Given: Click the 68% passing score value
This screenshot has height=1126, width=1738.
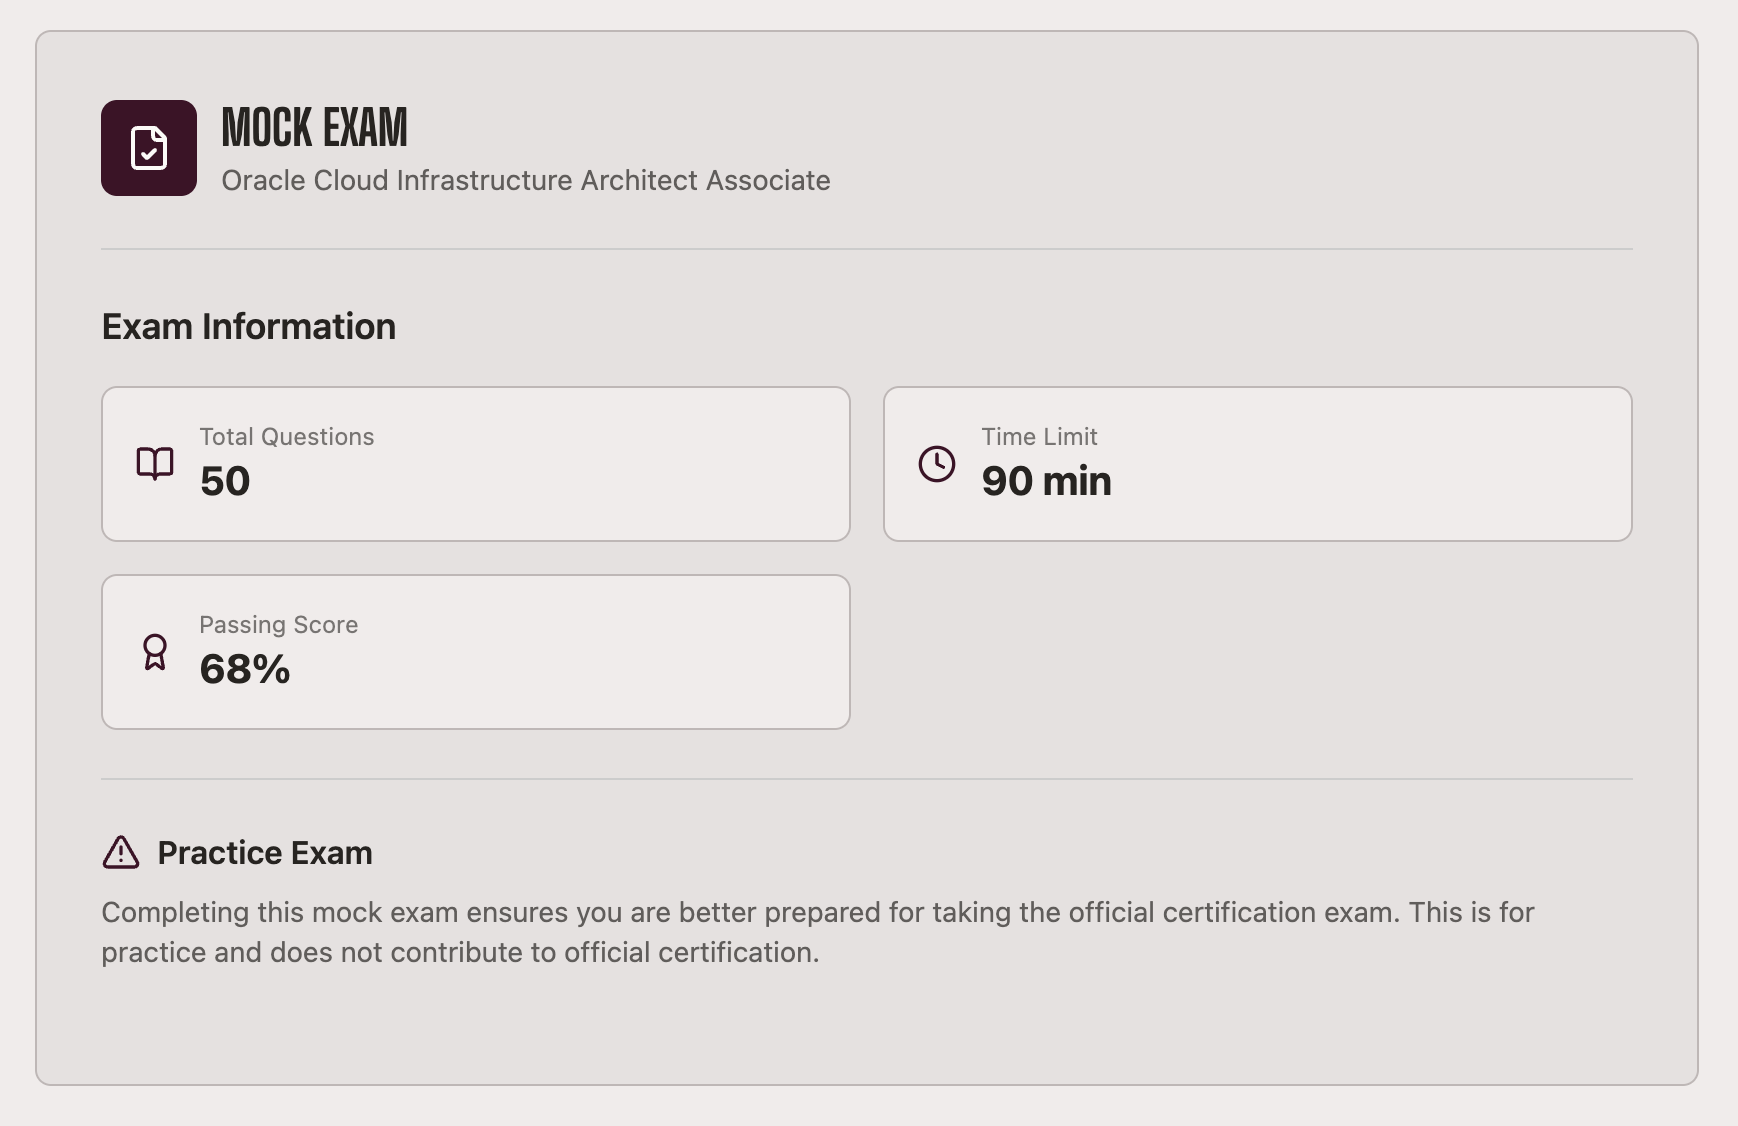Looking at the screenshot, I should [245, 669].
